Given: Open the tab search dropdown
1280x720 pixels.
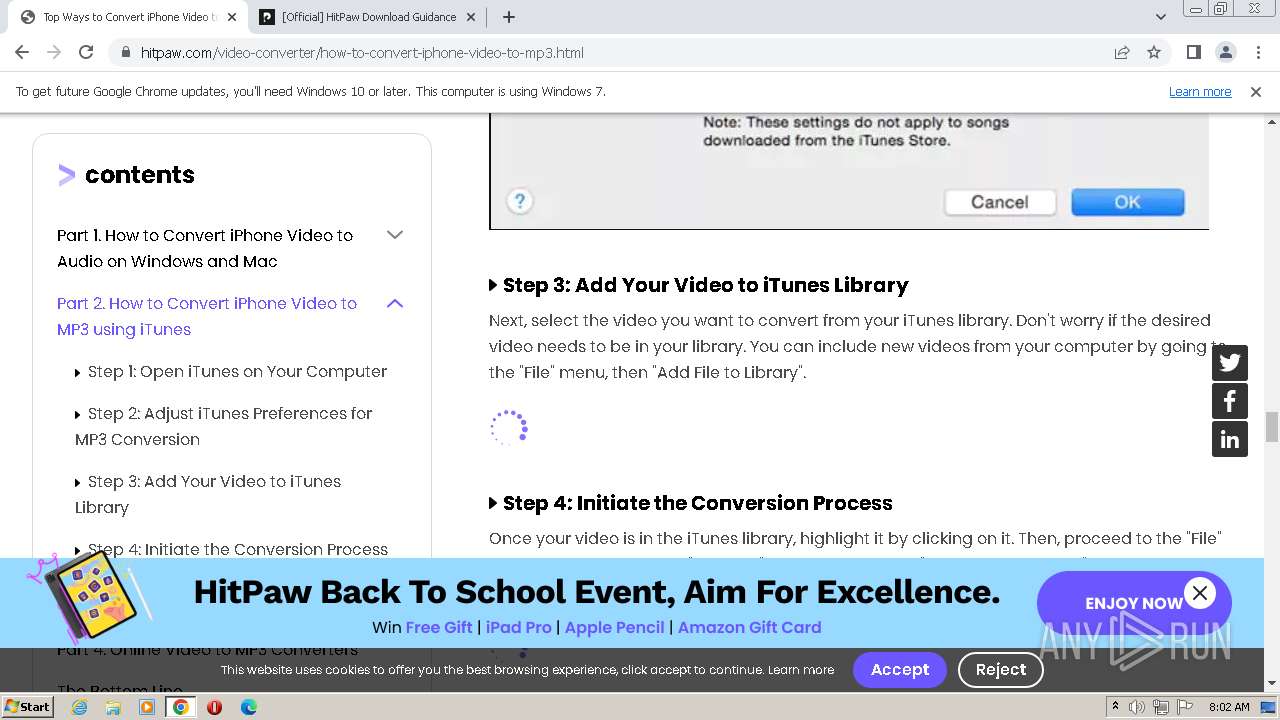Looking at the screenshot, I should (1160, 17).
